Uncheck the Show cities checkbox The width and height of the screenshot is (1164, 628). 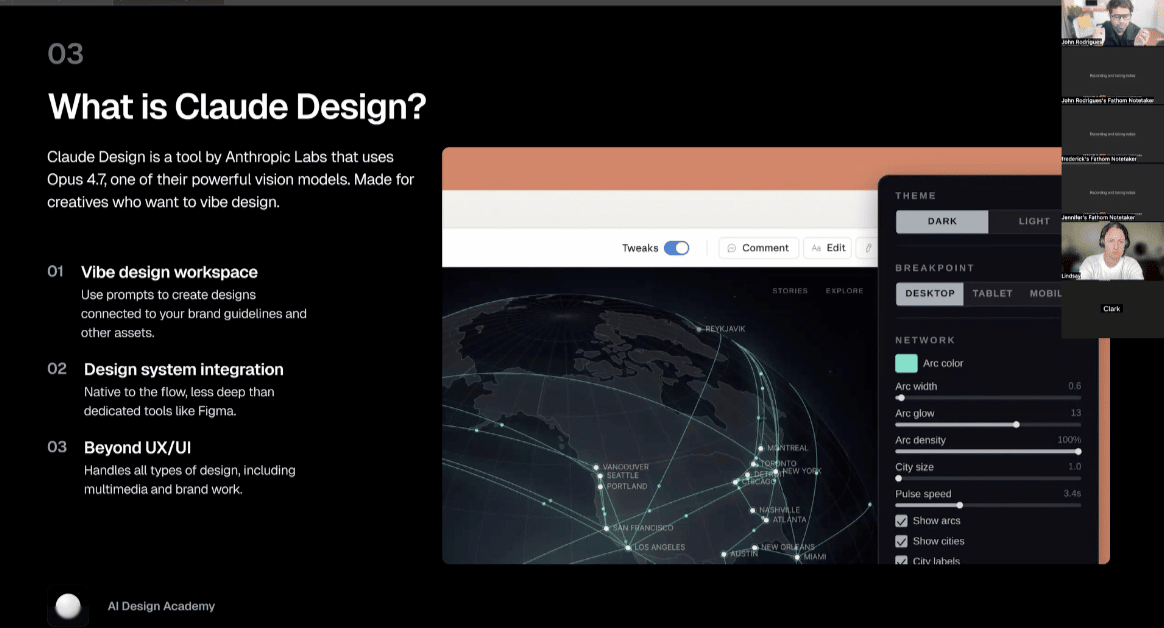tap(901, 541)
